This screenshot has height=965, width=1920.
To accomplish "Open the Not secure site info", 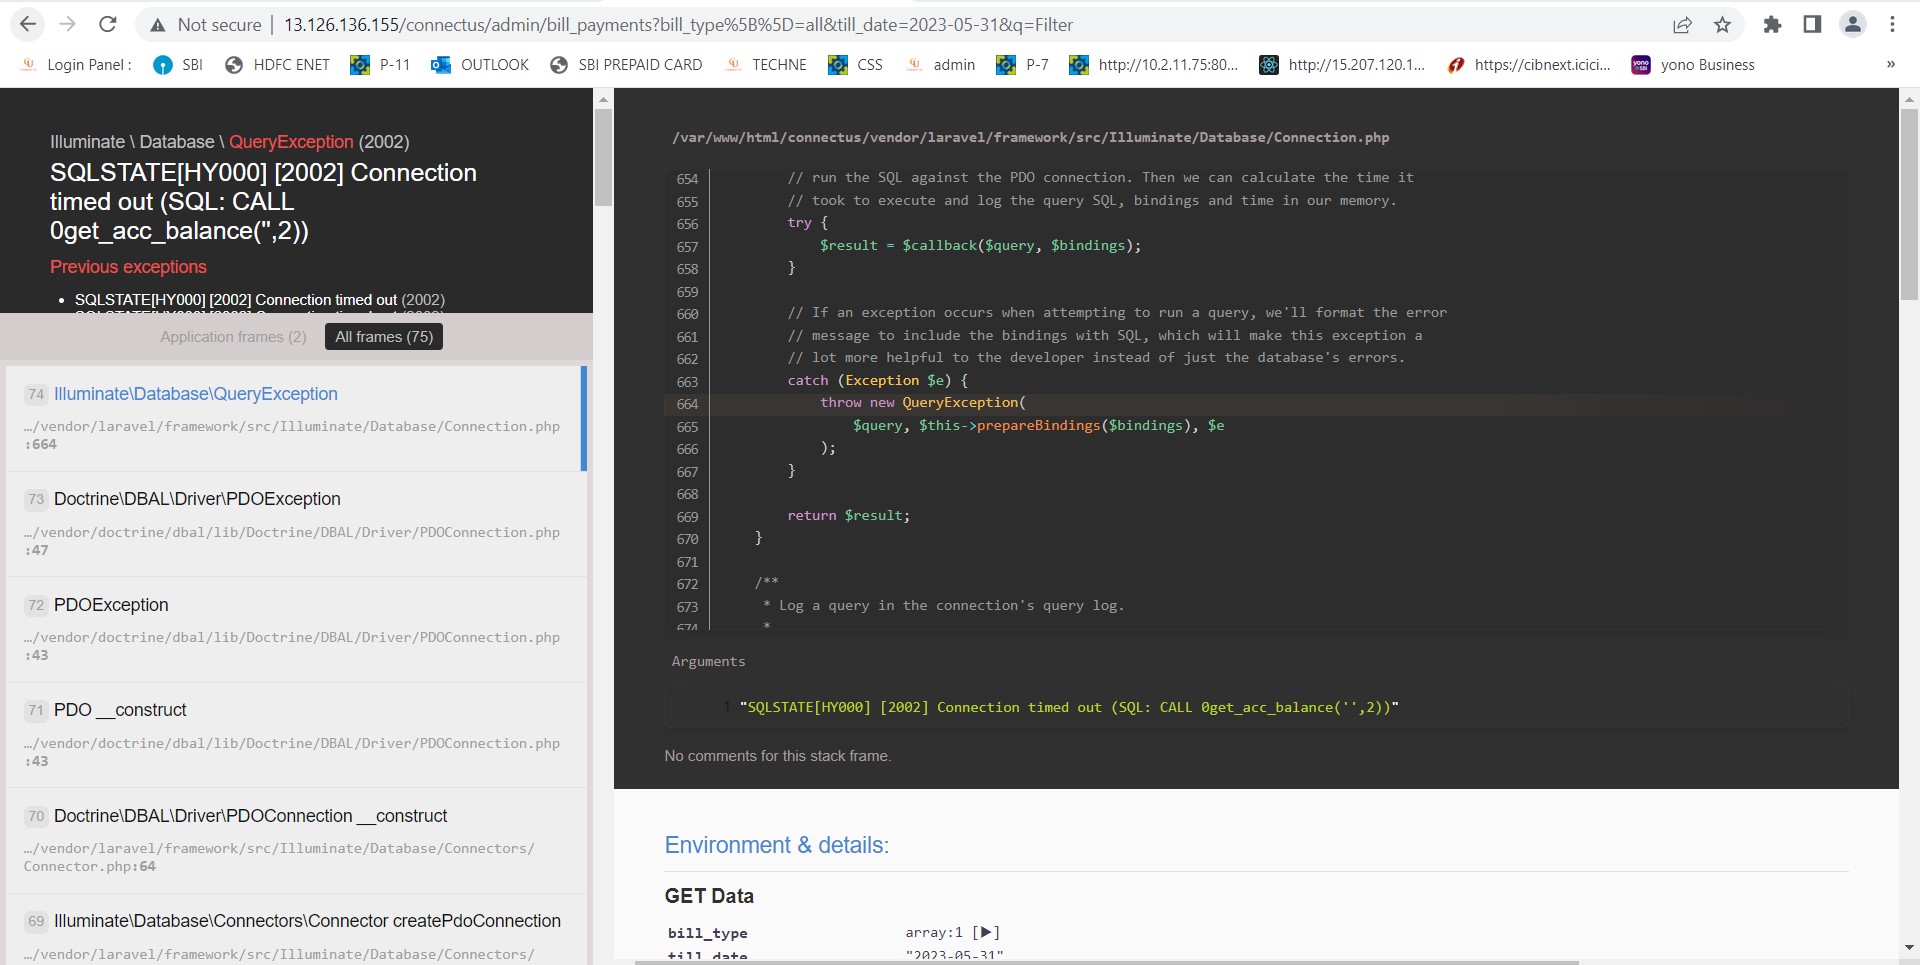I will click(x=205, y=25).
